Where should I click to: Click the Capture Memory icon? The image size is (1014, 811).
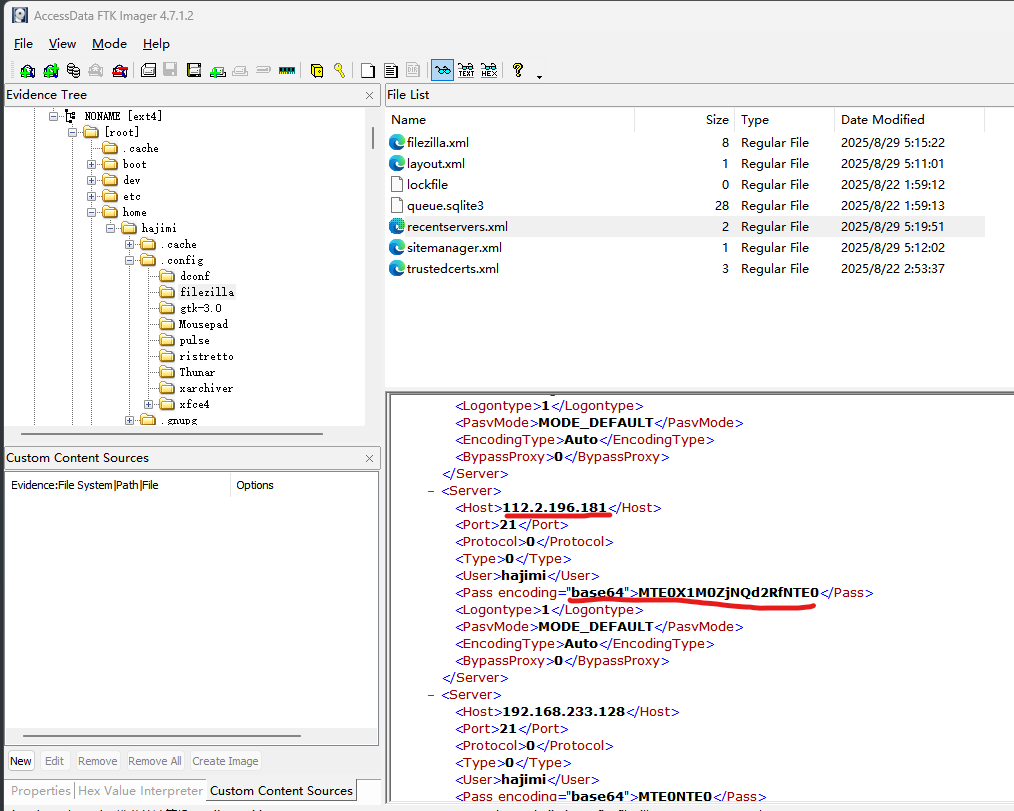click(286, 70)
